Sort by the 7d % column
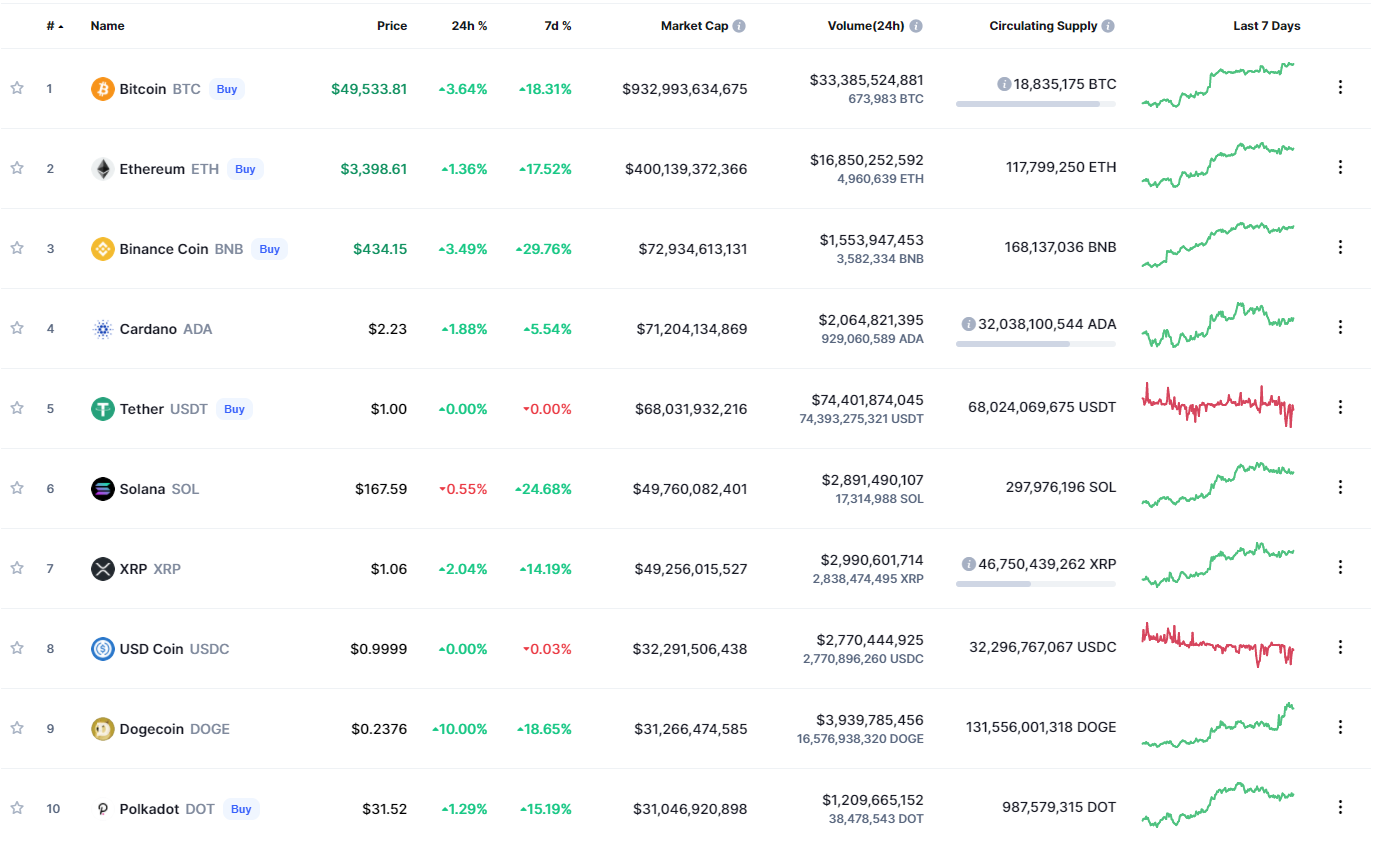Screen dimensions: 1373x848 pyautogui.click(x=558, y=26)
